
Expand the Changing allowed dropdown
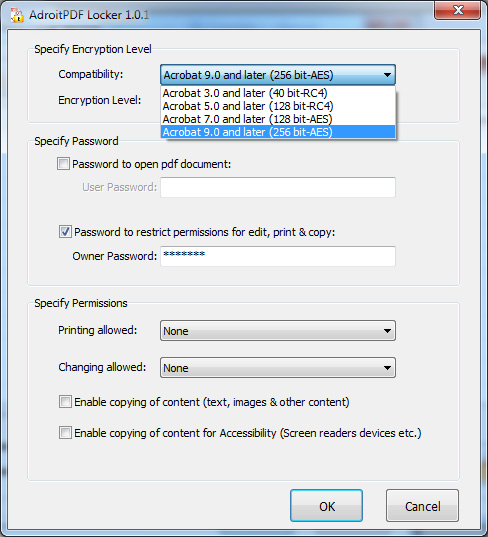coord(278,367)
